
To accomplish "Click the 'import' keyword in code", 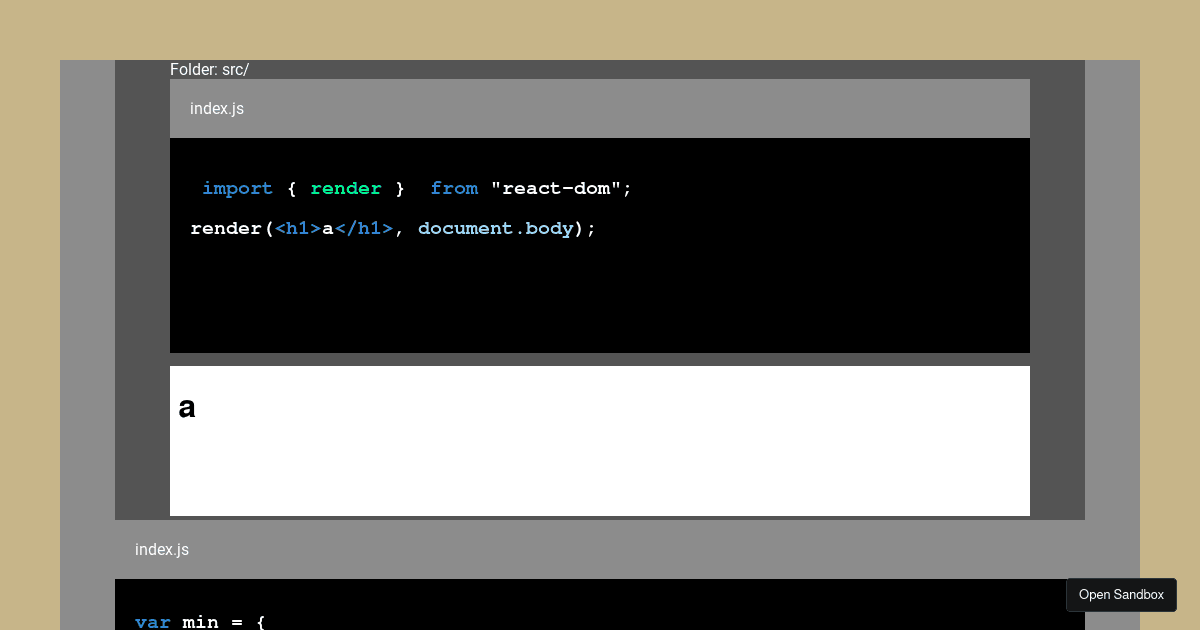I will (237, 188).
